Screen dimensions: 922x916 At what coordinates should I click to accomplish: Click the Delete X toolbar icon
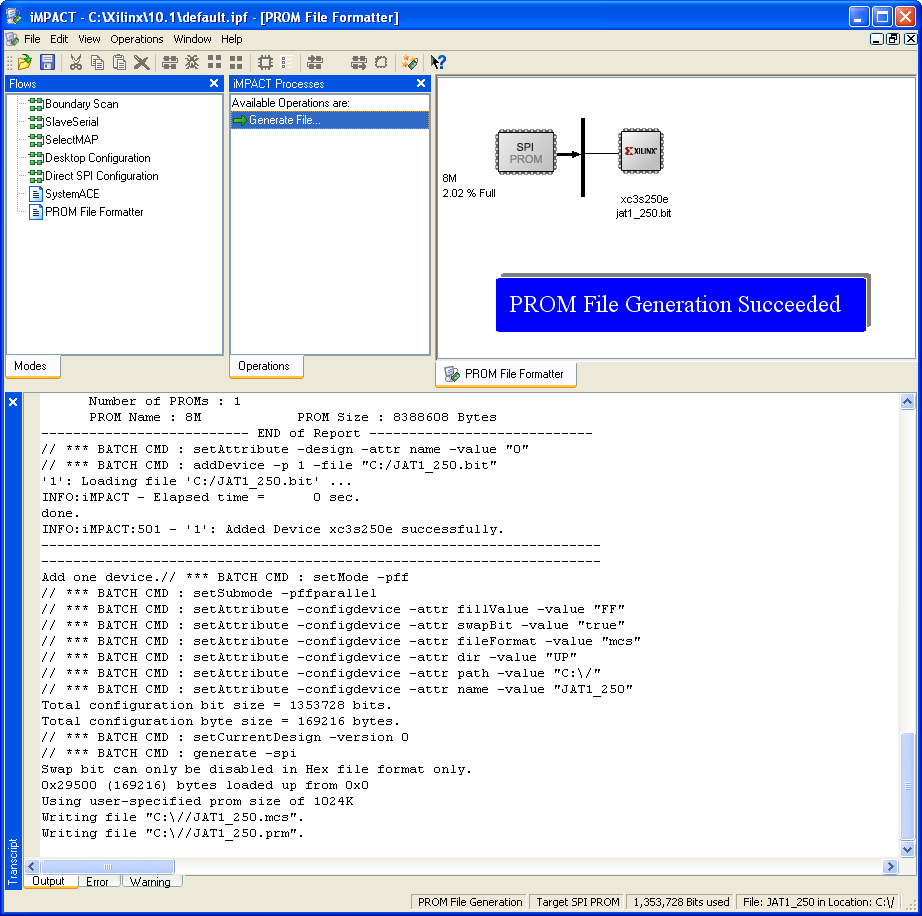[x=141, y=62]
